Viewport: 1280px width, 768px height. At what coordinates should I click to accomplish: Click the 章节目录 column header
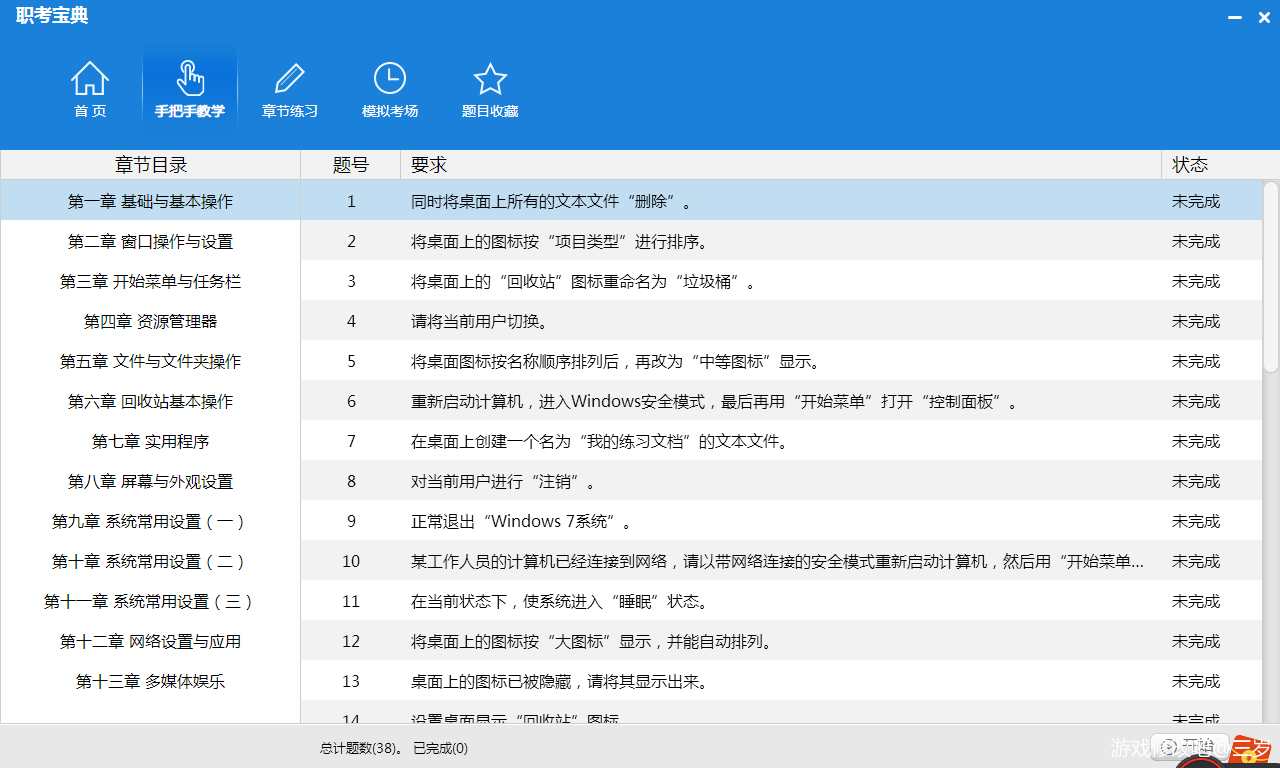pos(150,165)
